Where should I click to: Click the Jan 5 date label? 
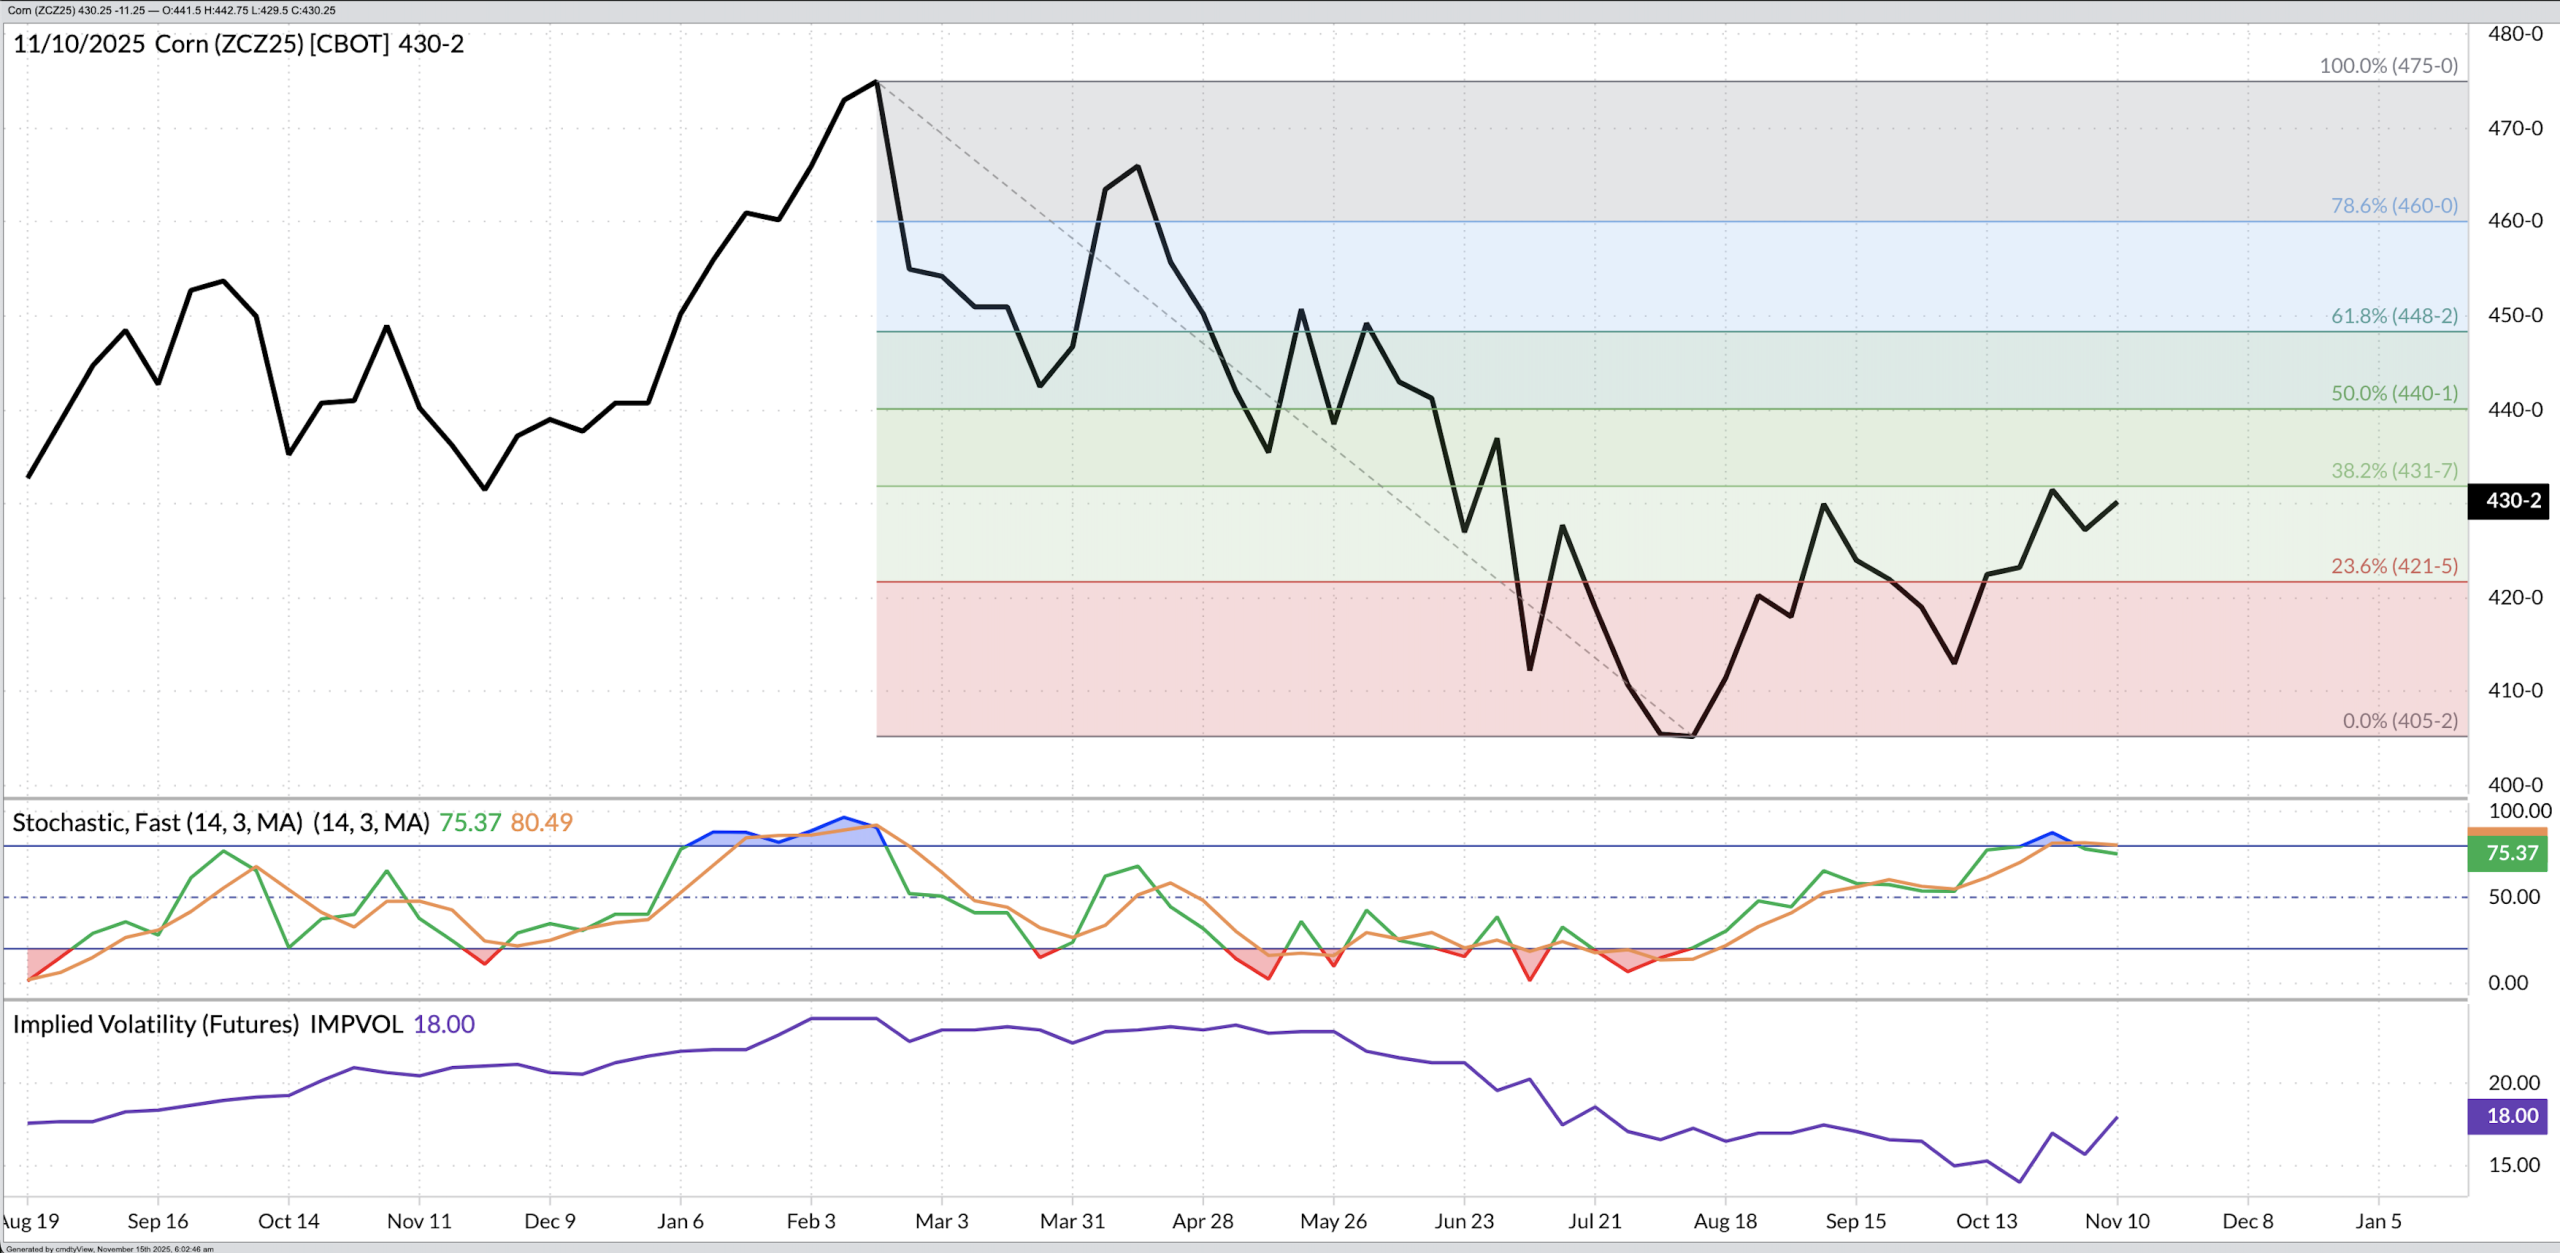click(x=2377, y=1221)
